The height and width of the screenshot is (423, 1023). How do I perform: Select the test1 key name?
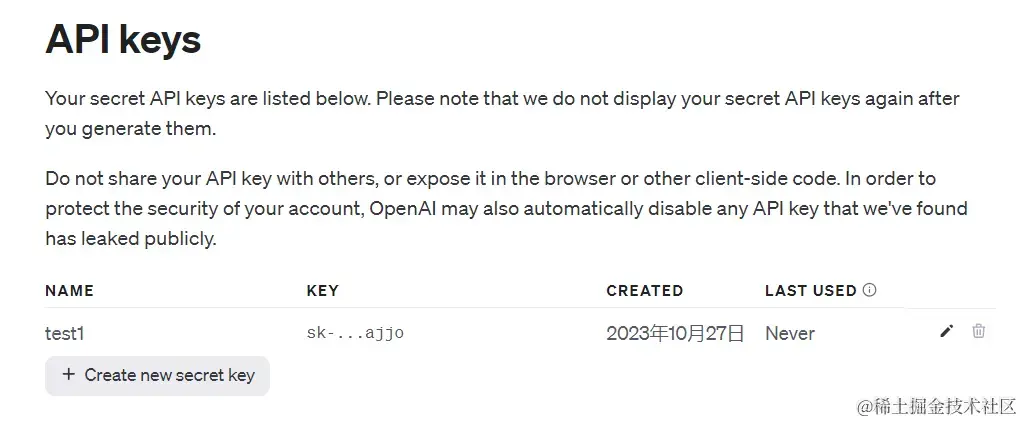point(65,333)
